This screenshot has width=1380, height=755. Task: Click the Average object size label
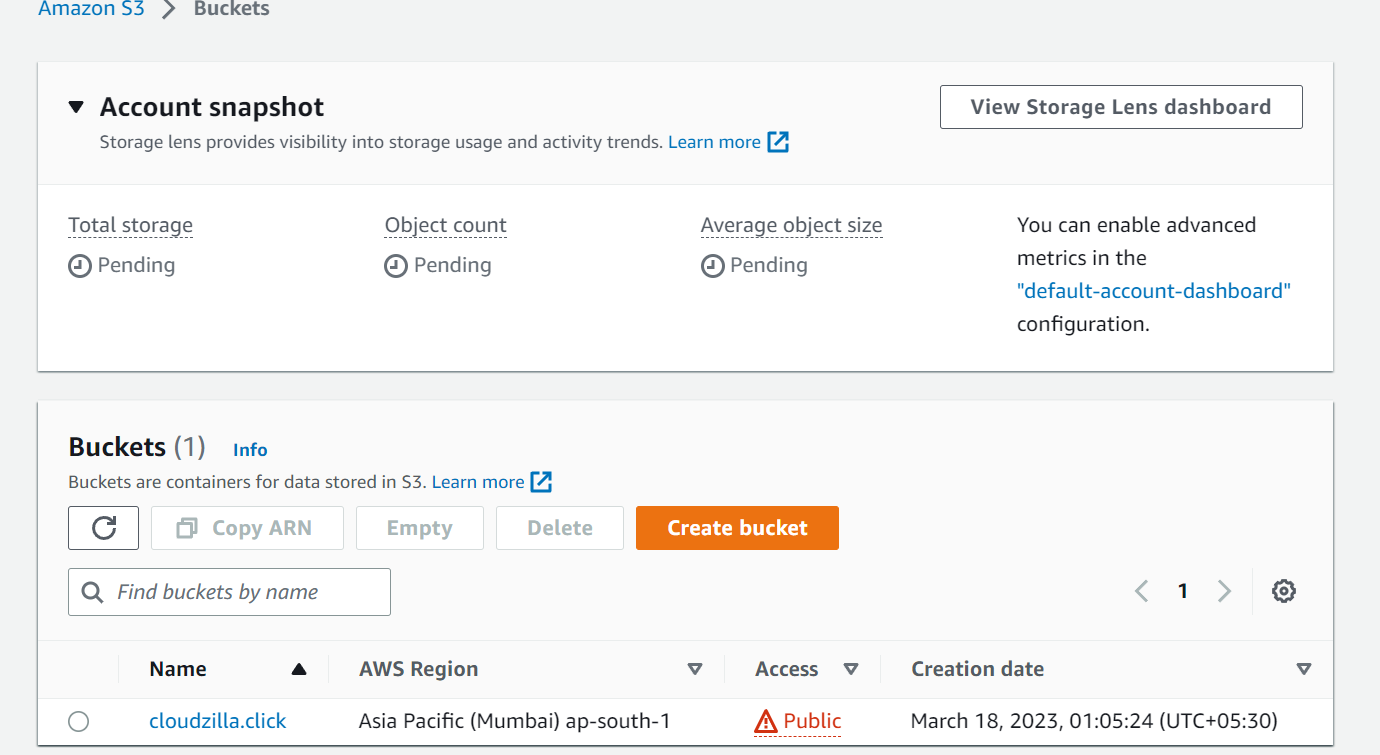tap(792, 226)
